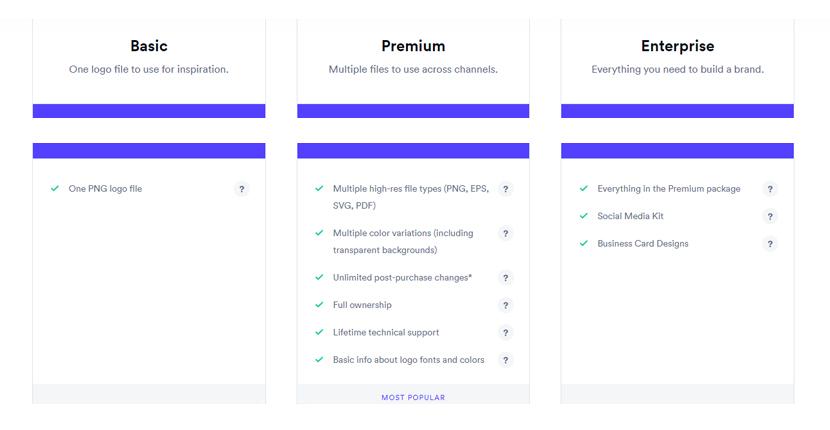
Task: Click the Most Popular label
Action: 413,398
